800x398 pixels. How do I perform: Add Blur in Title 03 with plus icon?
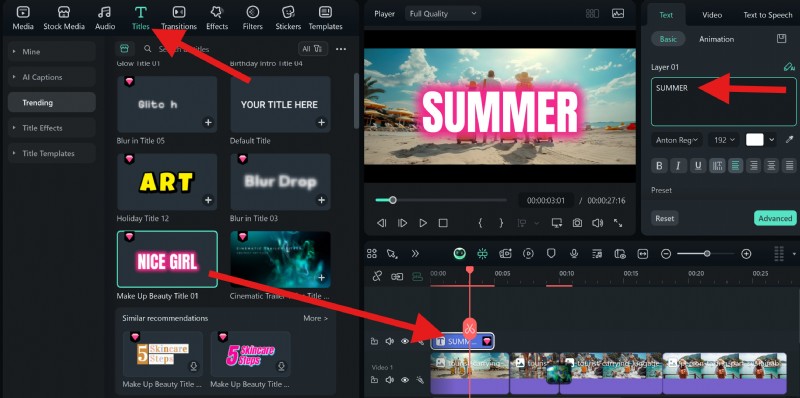coord(321,200)
